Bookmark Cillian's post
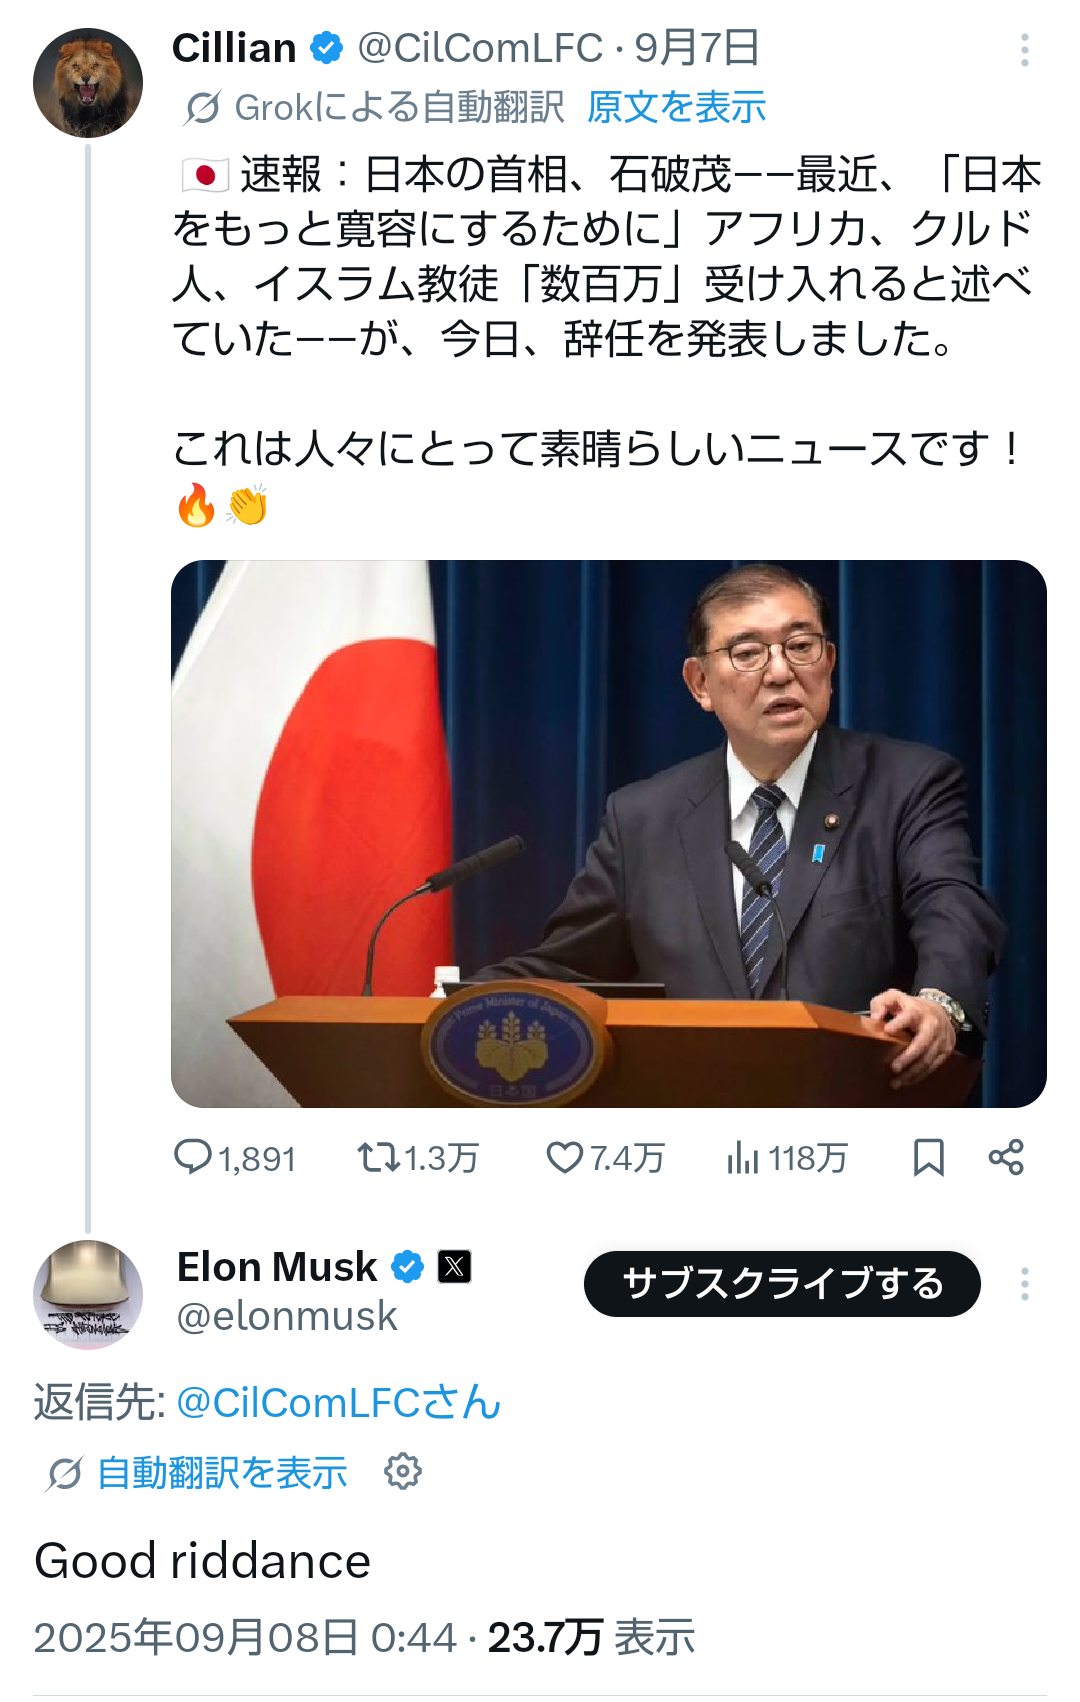1080x1702 pixels. pyautogui.click(x=928, y=1157)
